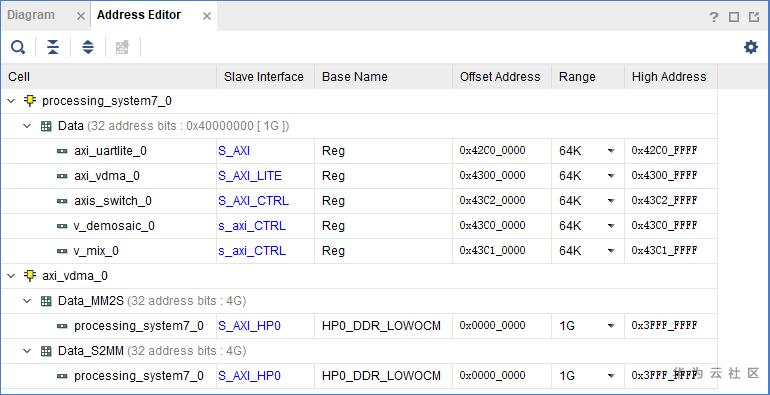
Task: Collapse the Data_S2MM node
Action: click(28, 351)
